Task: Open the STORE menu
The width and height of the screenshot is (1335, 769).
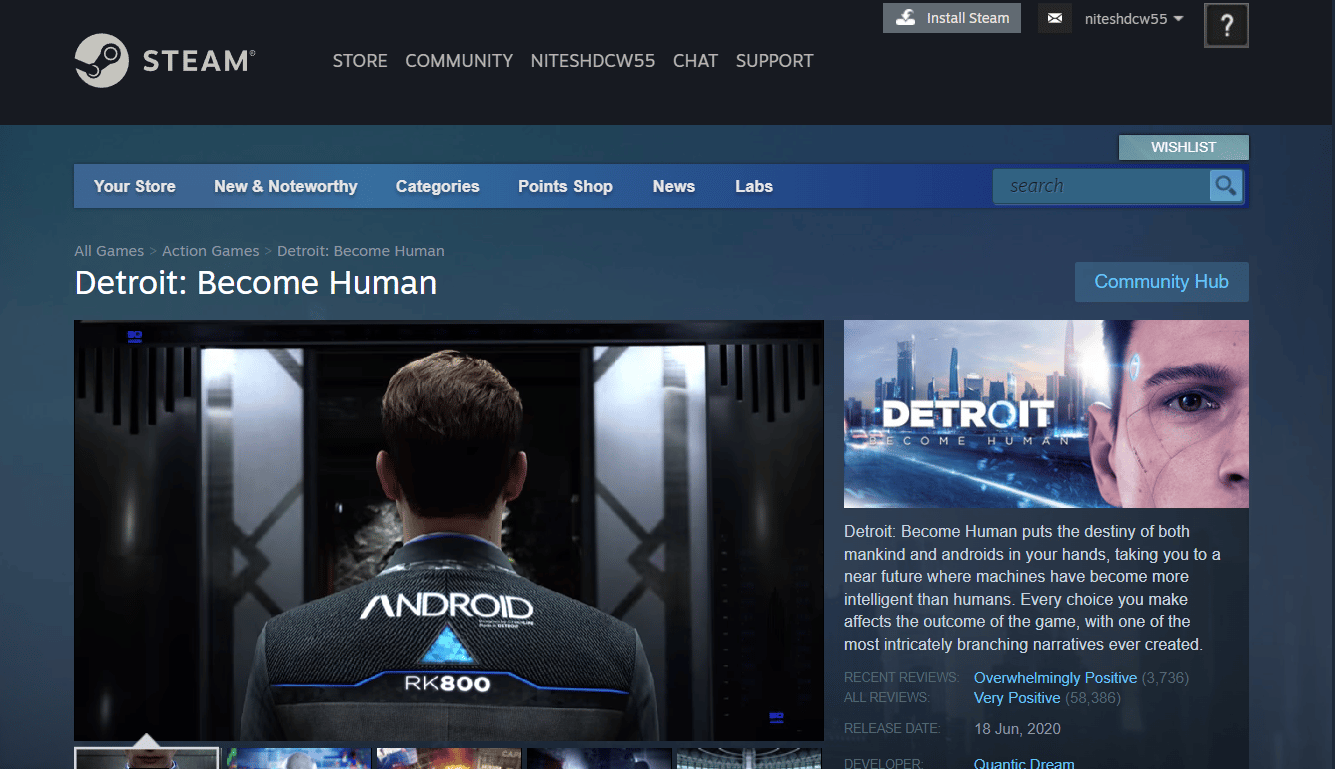Action: 360,61
